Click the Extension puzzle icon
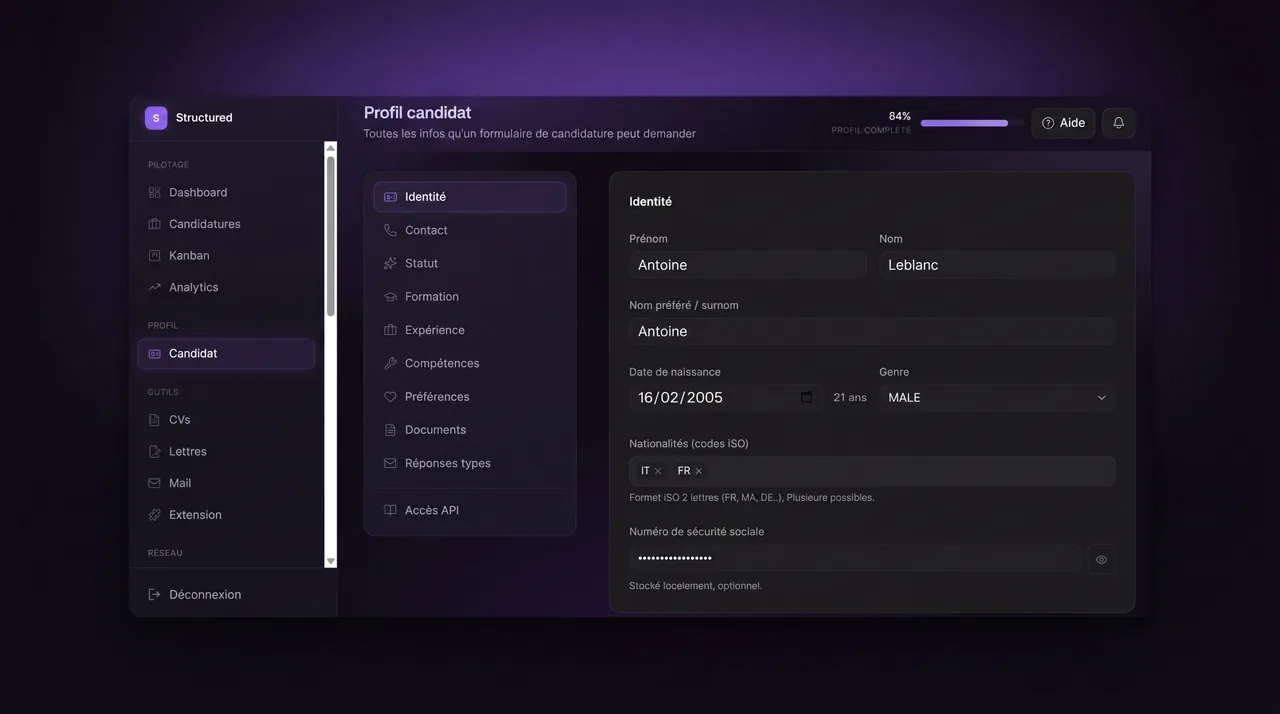The height and width of the screenshot is (714, 1280). pyautogui.click(x=154, y=515)
